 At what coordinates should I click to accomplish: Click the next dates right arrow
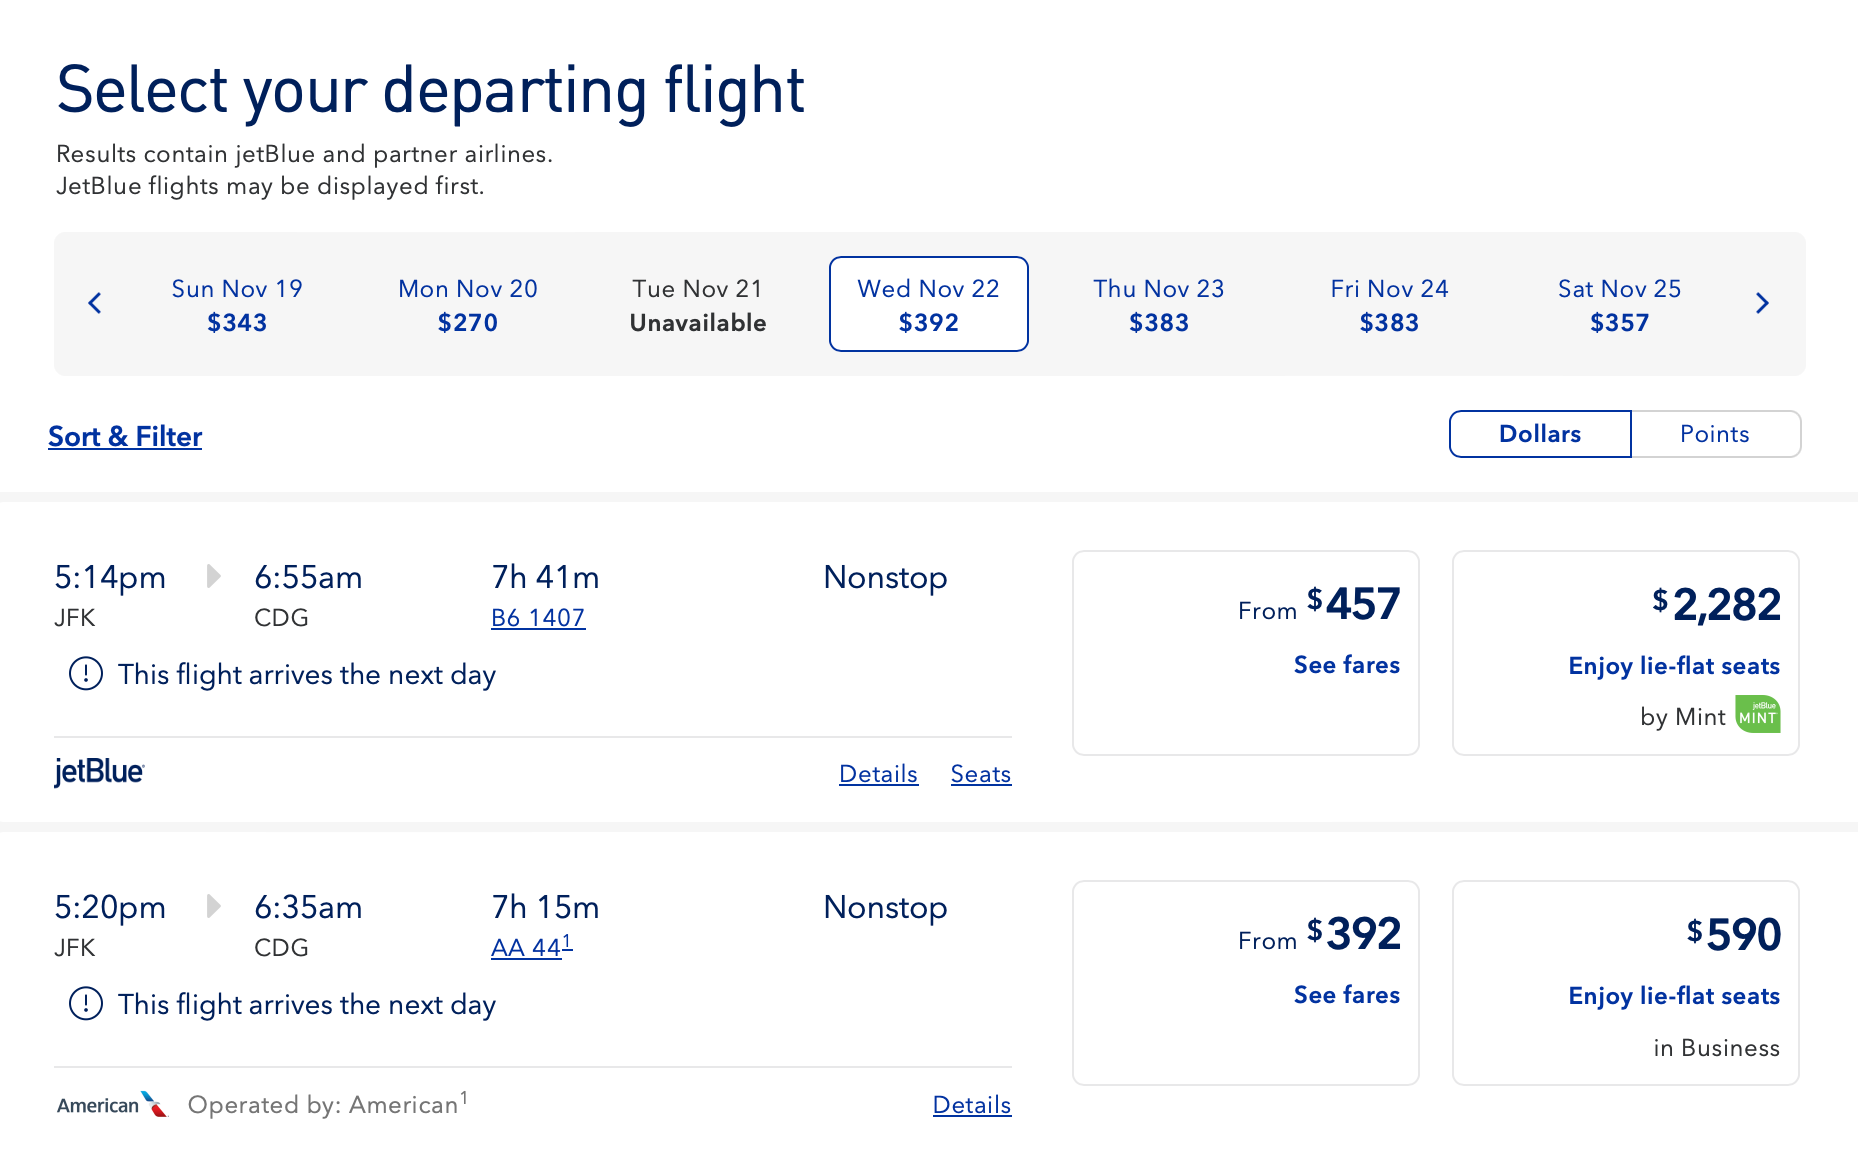1762,303
